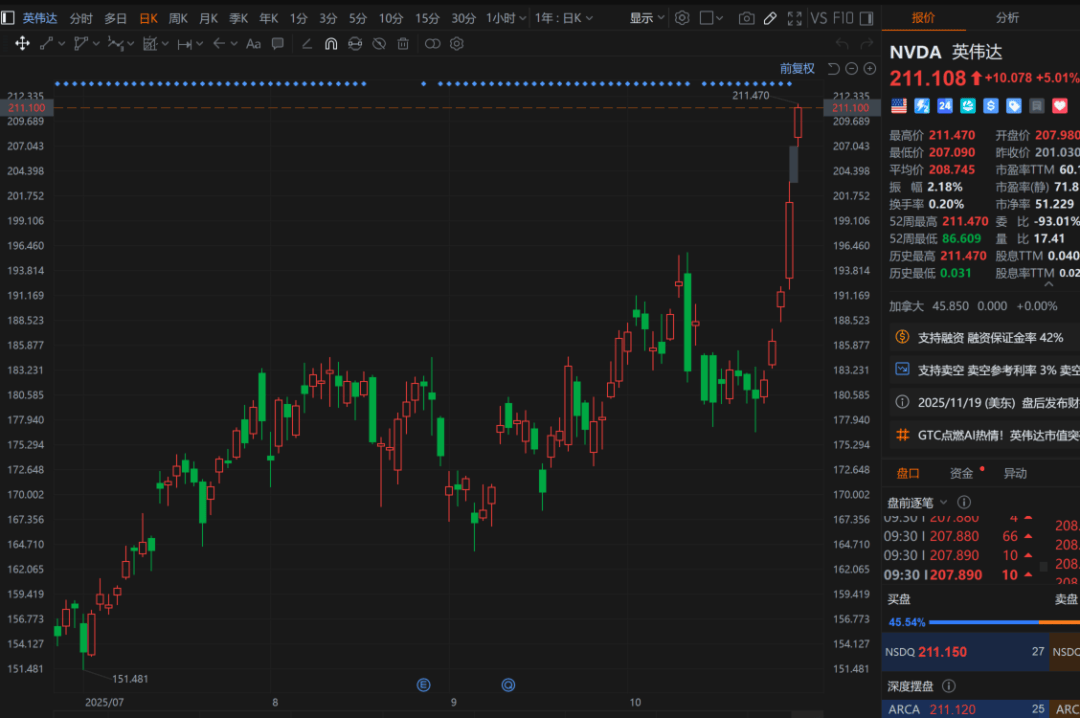Open chart settings hexagon gear icon

point(682,18)
